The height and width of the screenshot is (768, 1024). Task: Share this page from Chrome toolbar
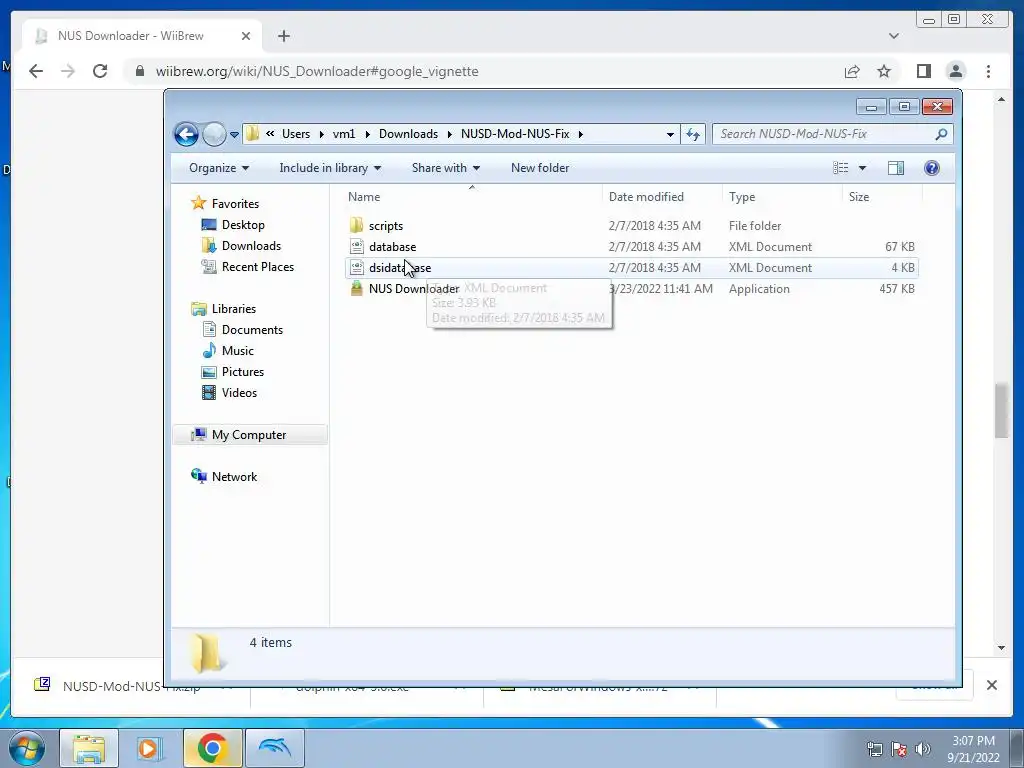pos(852,71)
